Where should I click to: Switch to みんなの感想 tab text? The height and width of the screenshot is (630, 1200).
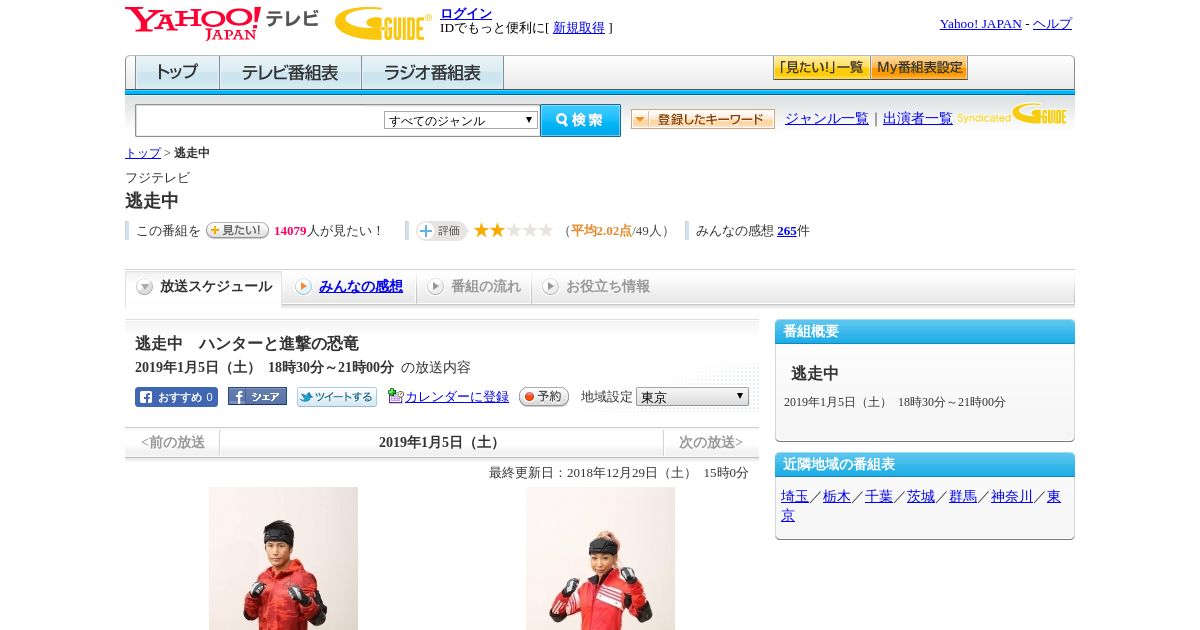pos(361,287)
